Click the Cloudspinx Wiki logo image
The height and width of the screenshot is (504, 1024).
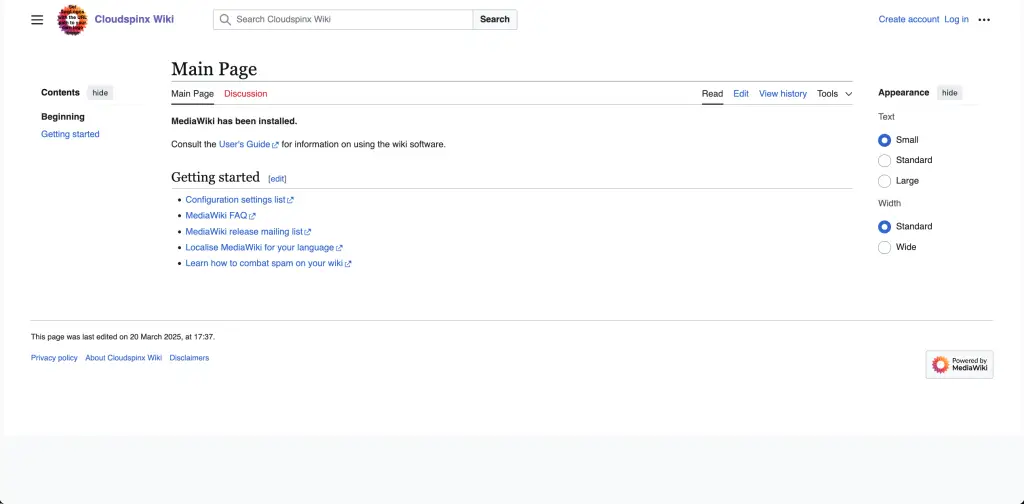click(72, 20)
